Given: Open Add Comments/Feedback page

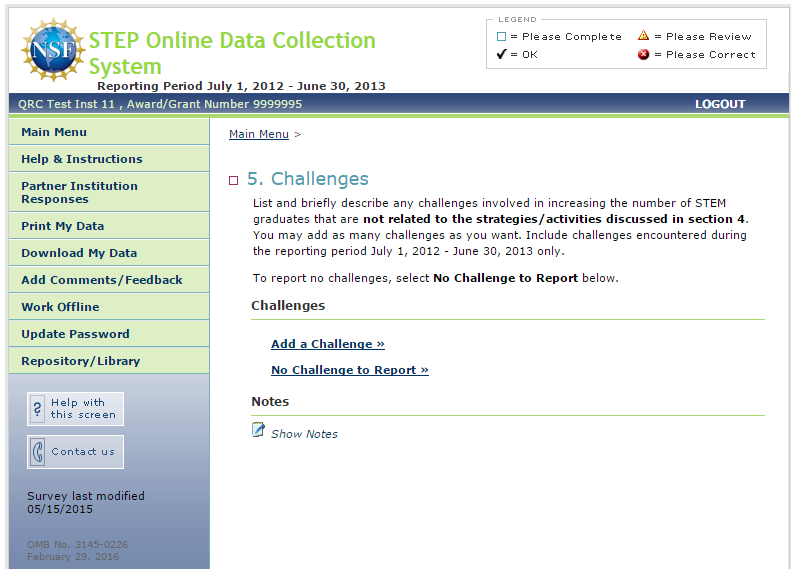Looking at the screenshot, I should tap(101, 280).
